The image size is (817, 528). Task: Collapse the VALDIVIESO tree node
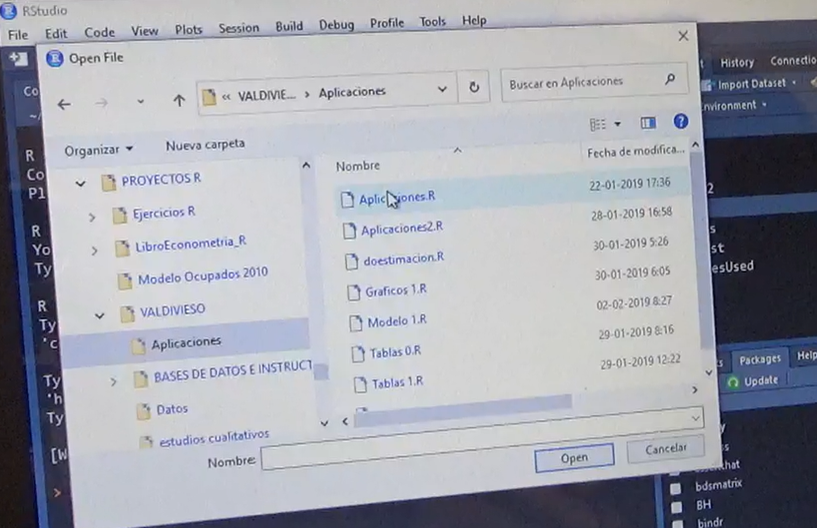click(x=100, y=315)
